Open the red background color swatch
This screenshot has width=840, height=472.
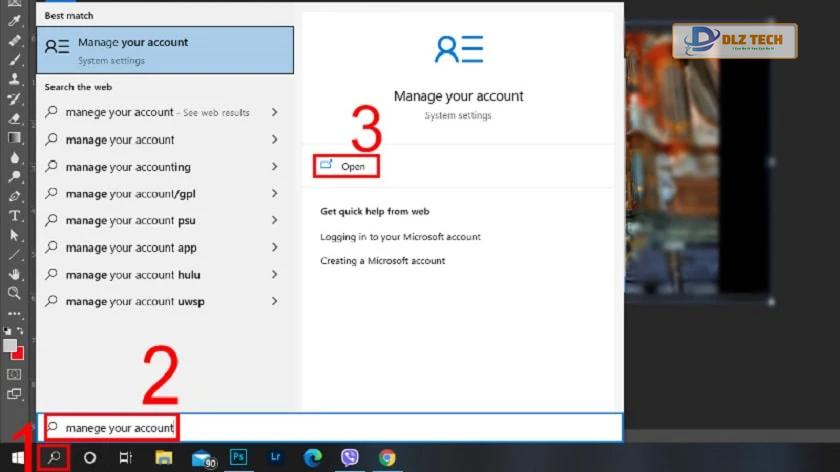point(19,354)
